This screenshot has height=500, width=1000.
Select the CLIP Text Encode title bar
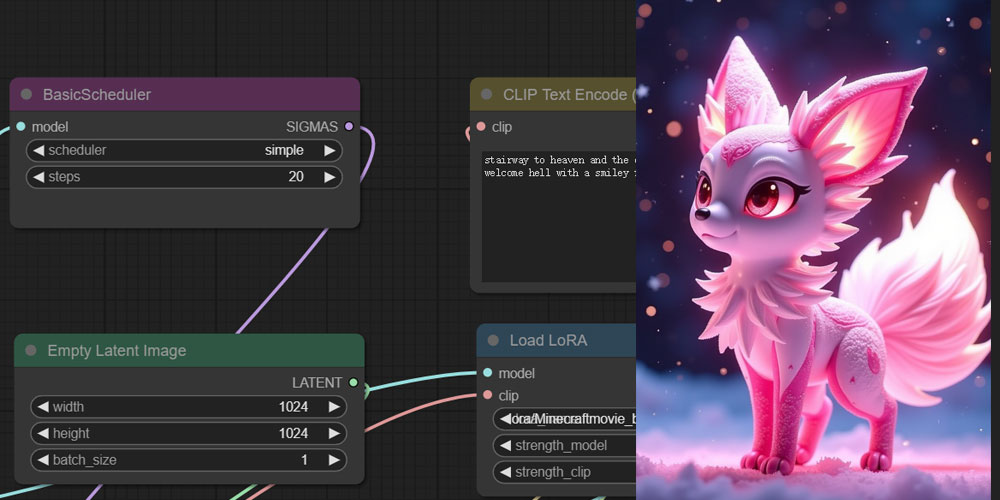[x=554, y=94]
